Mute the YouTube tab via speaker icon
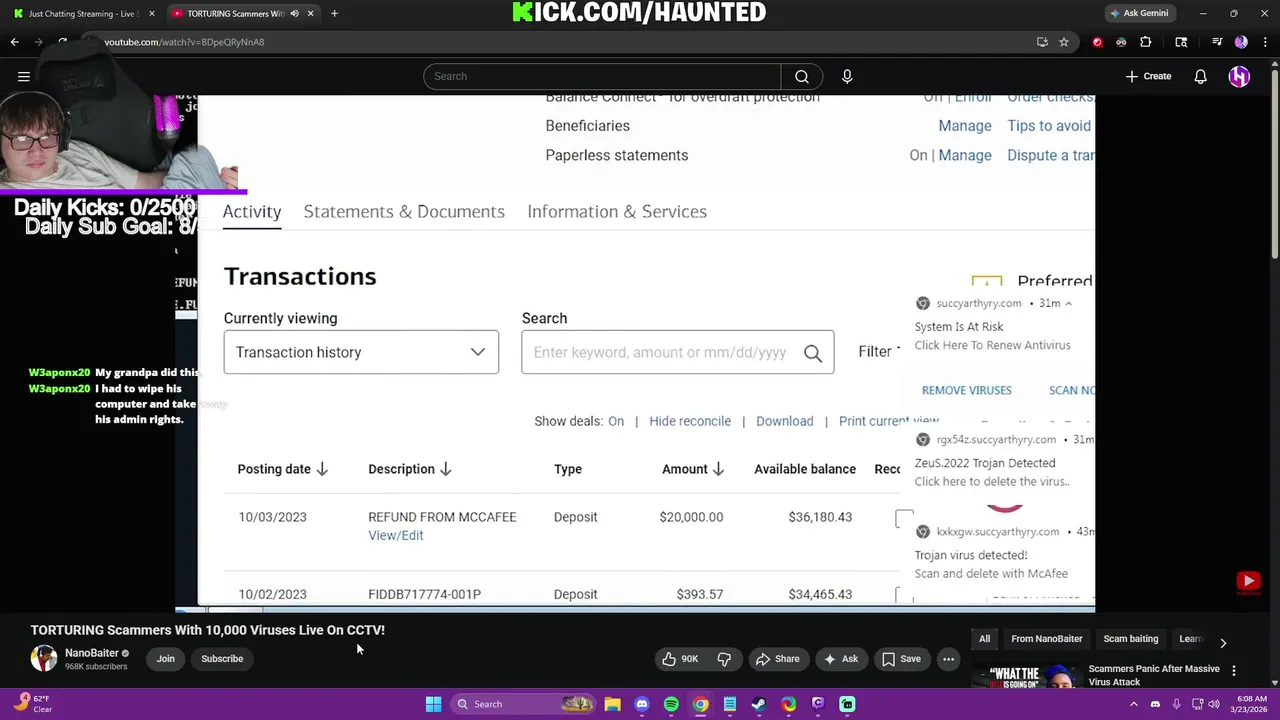The image size is (1280, 720). pyautogui.click(x=294, y=14)
